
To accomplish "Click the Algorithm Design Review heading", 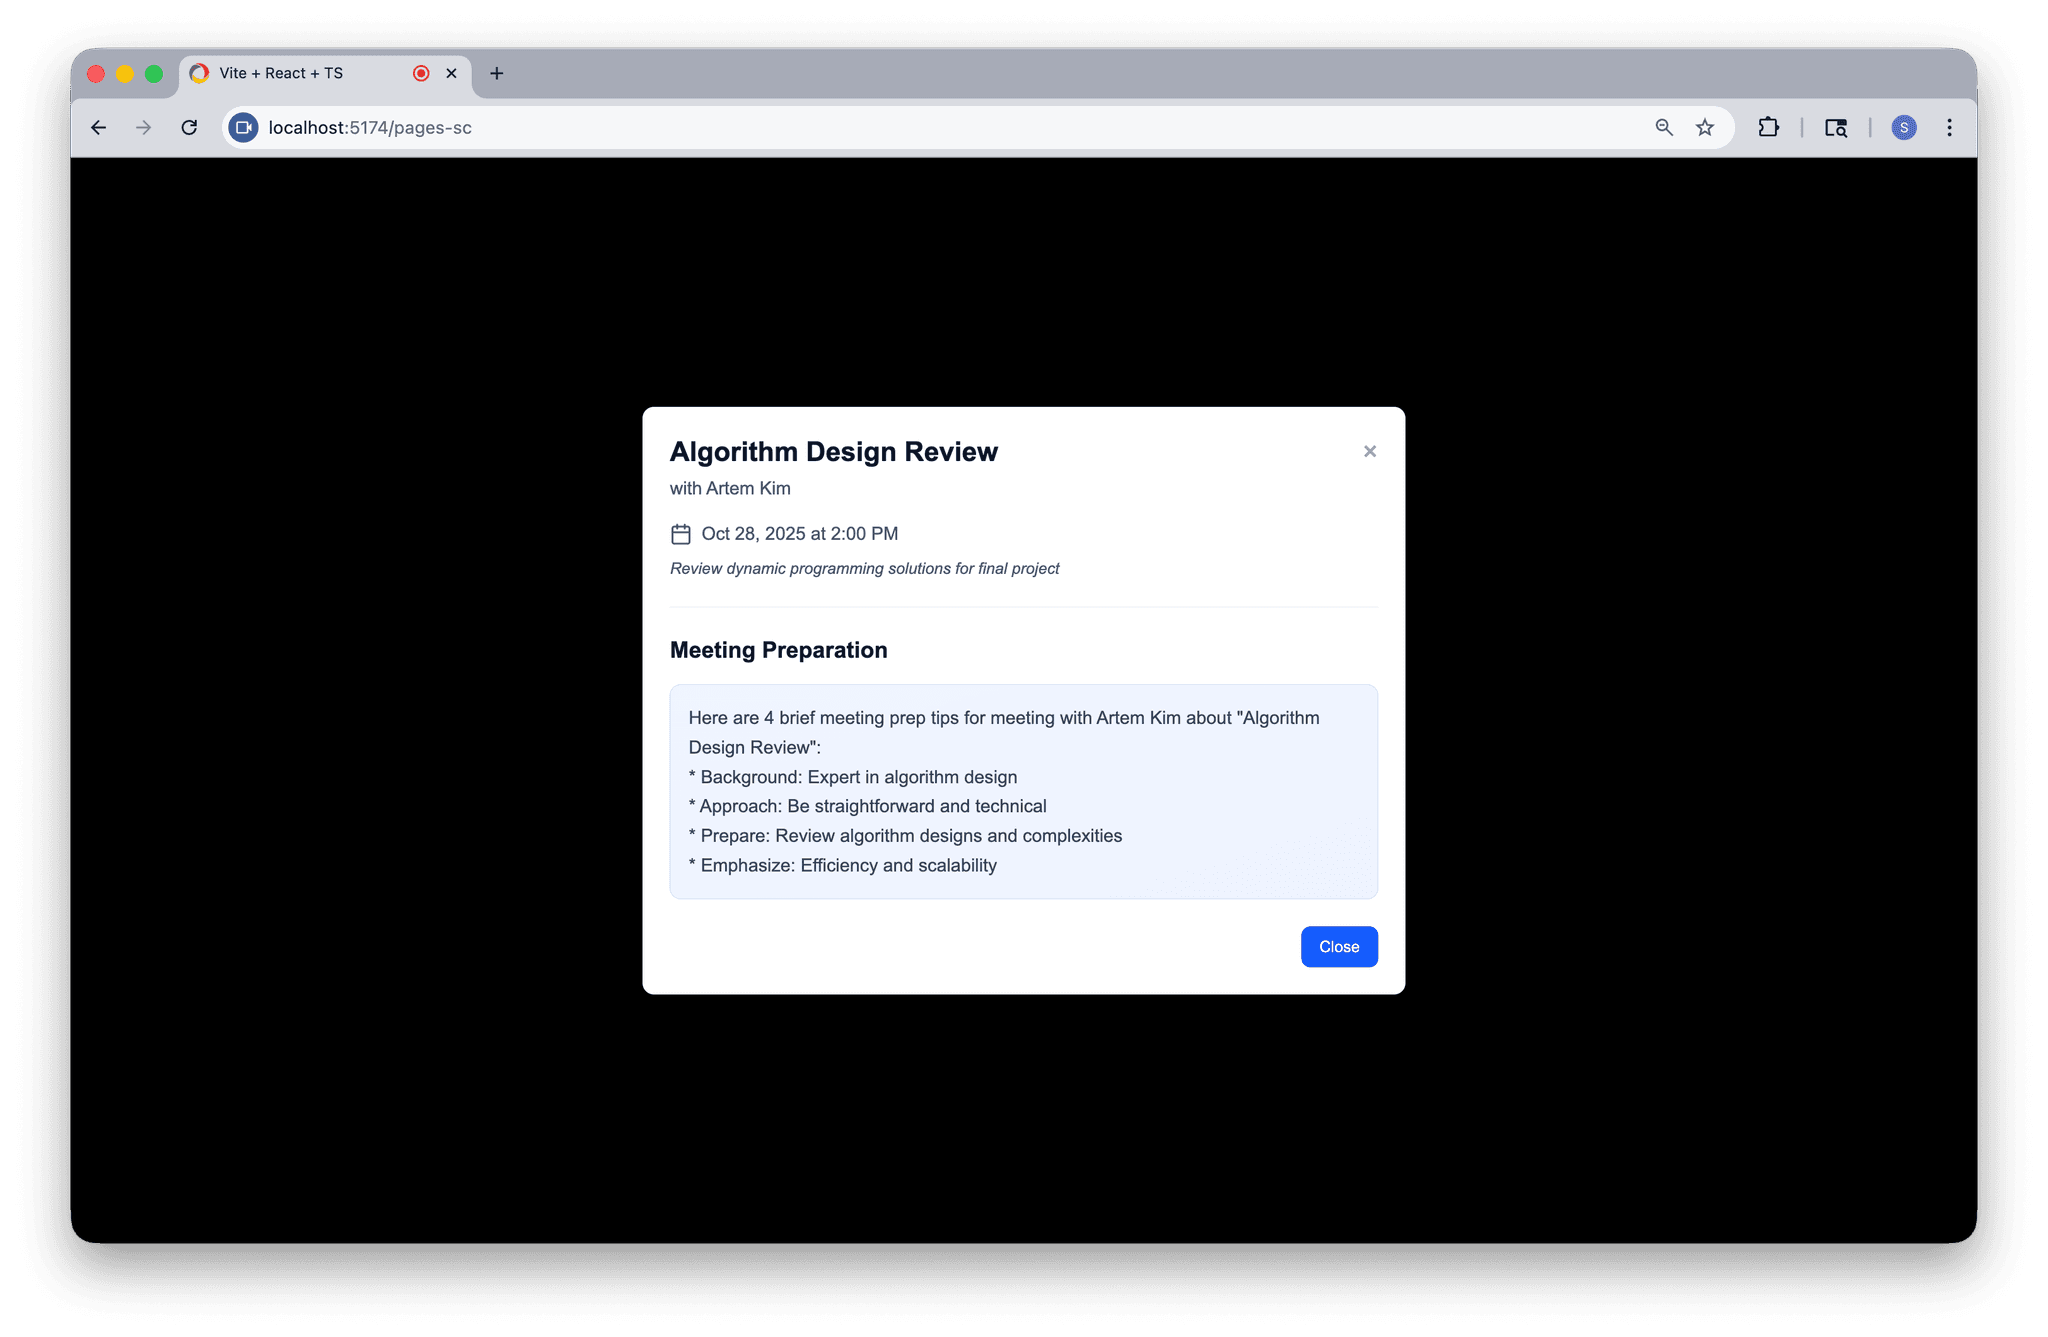I will [x=833, y=451].
